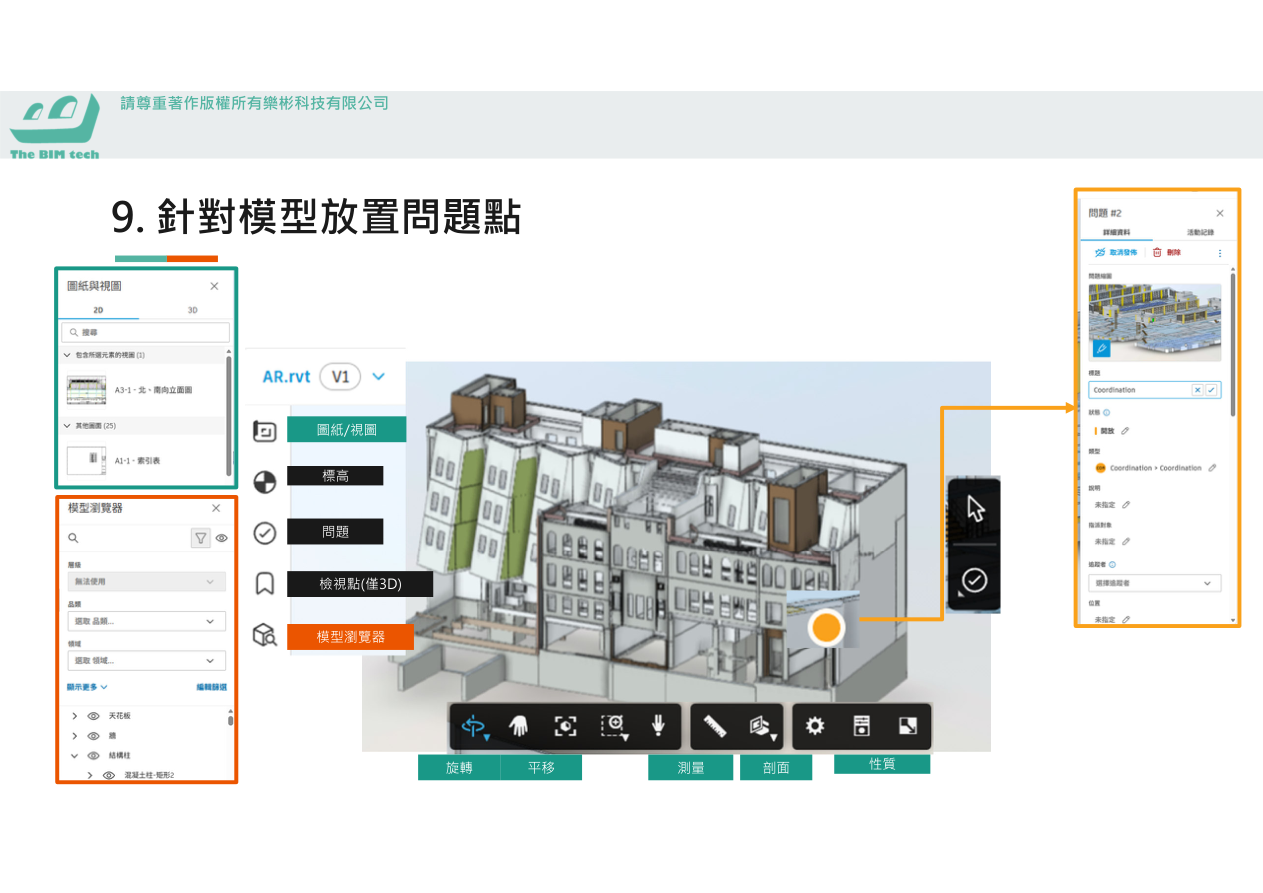Confirm the title edit with the checkmark
Screen dimensions: 1263x893
[1212, 389]
